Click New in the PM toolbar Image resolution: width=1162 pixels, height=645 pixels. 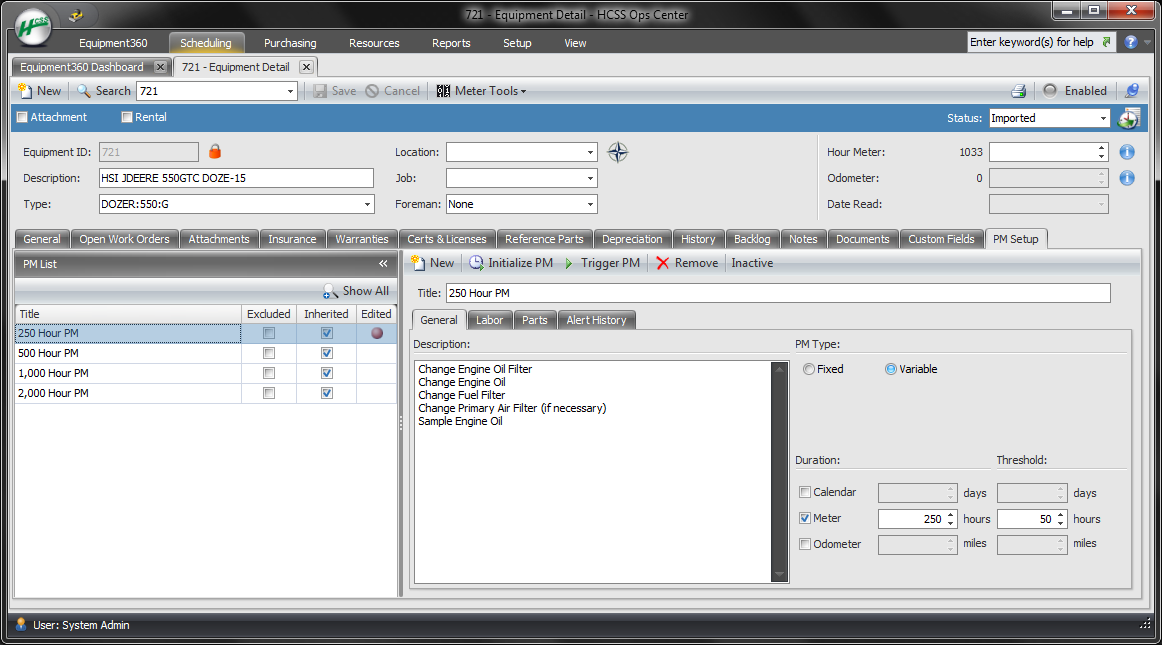tap(433, 262)
